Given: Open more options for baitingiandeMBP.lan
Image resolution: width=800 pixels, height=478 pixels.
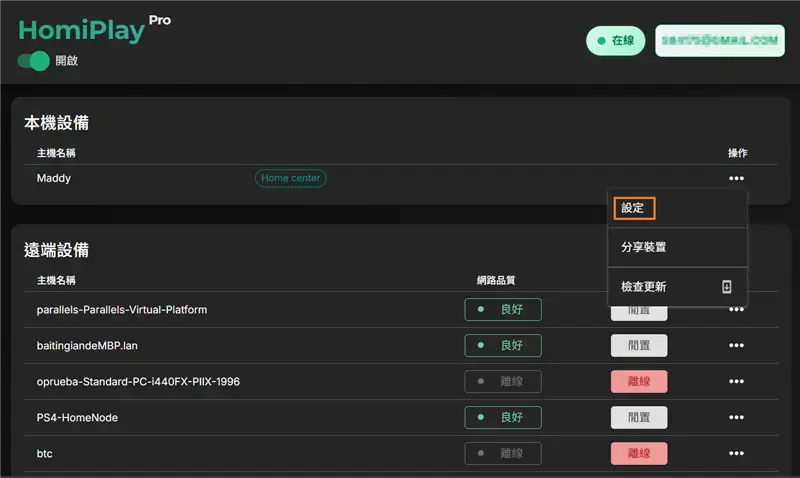Looking at the screenshot, I should point(736,345).
